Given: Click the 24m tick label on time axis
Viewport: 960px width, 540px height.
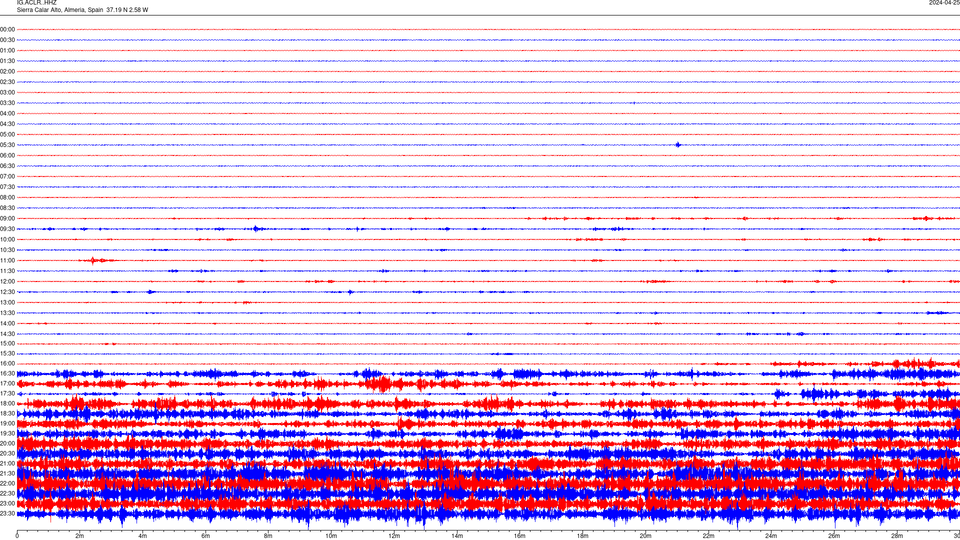Looking at the screenshot, I should click(x=771, y=536).
